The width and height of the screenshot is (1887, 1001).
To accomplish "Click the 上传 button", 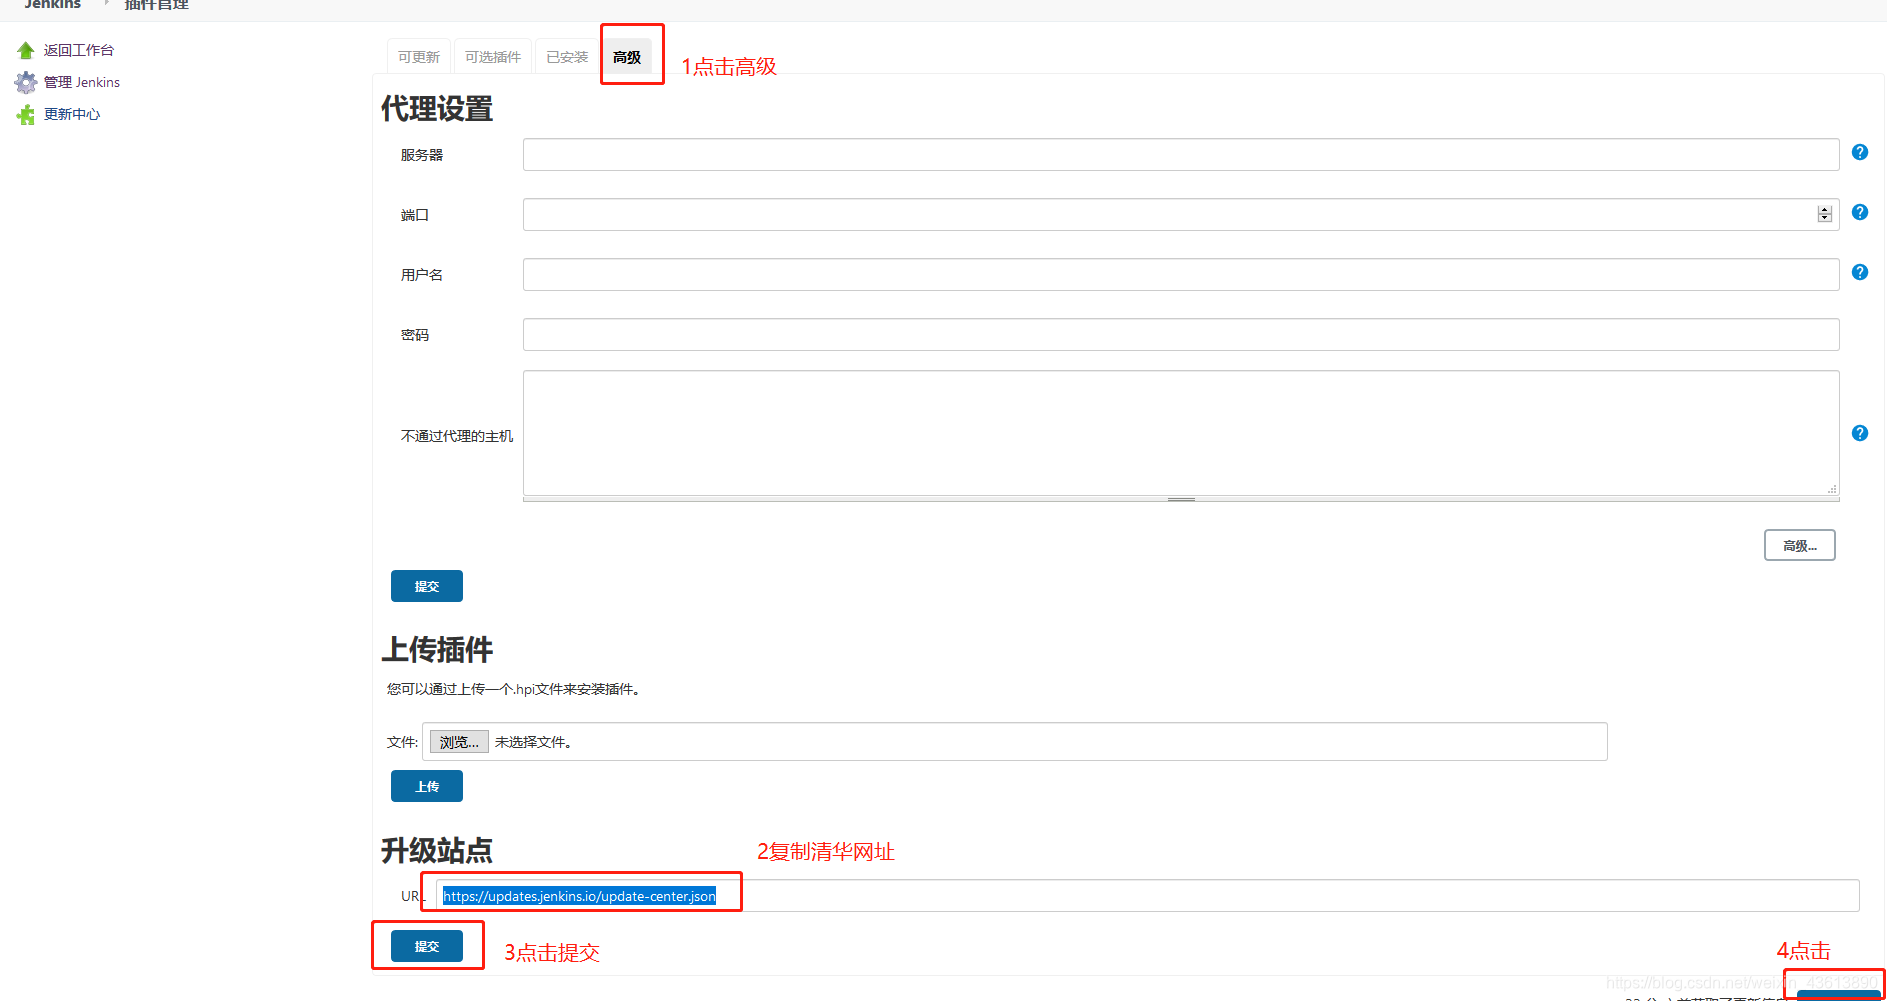I will (427, 786).
